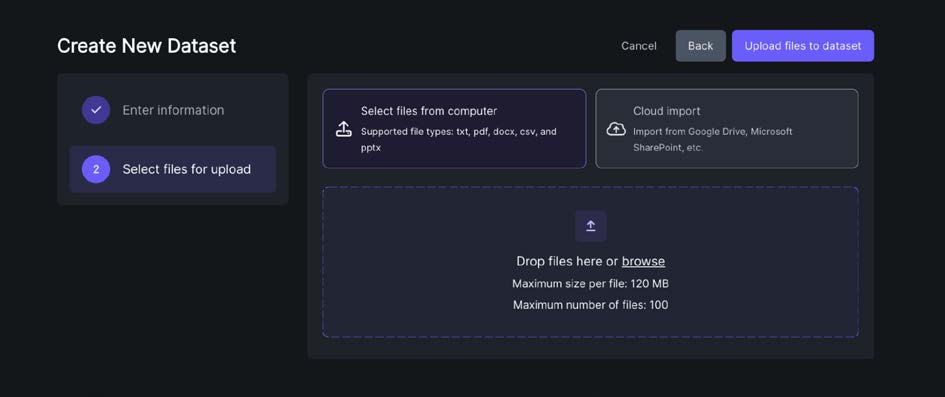Screen dimensions: 945x397
Task: Go back with the Back button
Action: pos(700,46)
